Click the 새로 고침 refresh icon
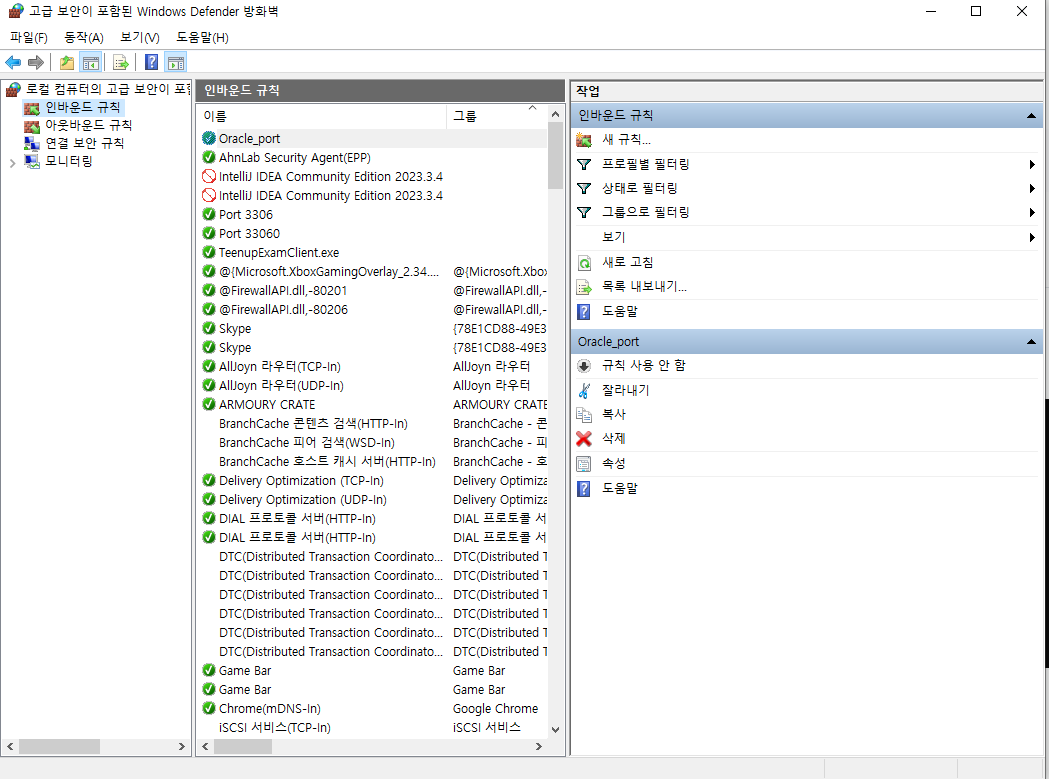The width and height of the screenshot is (1049, 779). (x=584, y=263)
